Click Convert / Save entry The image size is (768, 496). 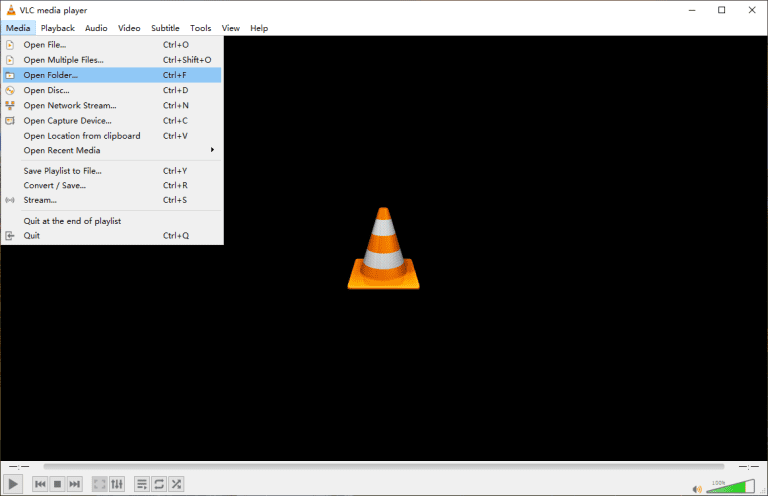pyautogui.click(x=54, y=185)
